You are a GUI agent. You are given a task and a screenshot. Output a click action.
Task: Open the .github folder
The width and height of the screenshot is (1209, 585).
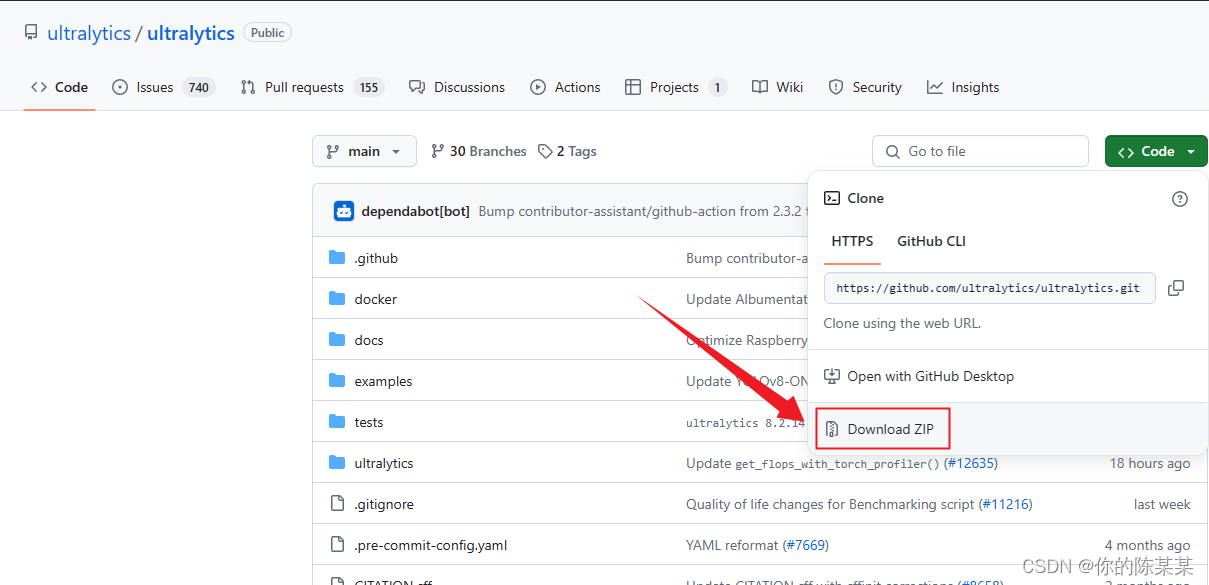(376, 258)
